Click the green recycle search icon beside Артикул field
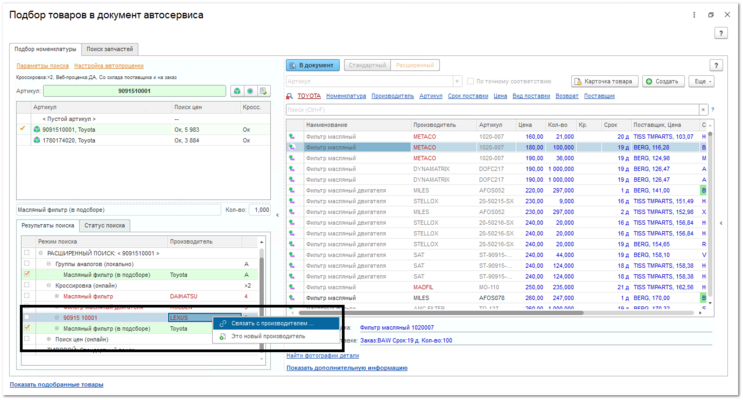Viewport: 743px width, 400px height. (x=237, y=91)
